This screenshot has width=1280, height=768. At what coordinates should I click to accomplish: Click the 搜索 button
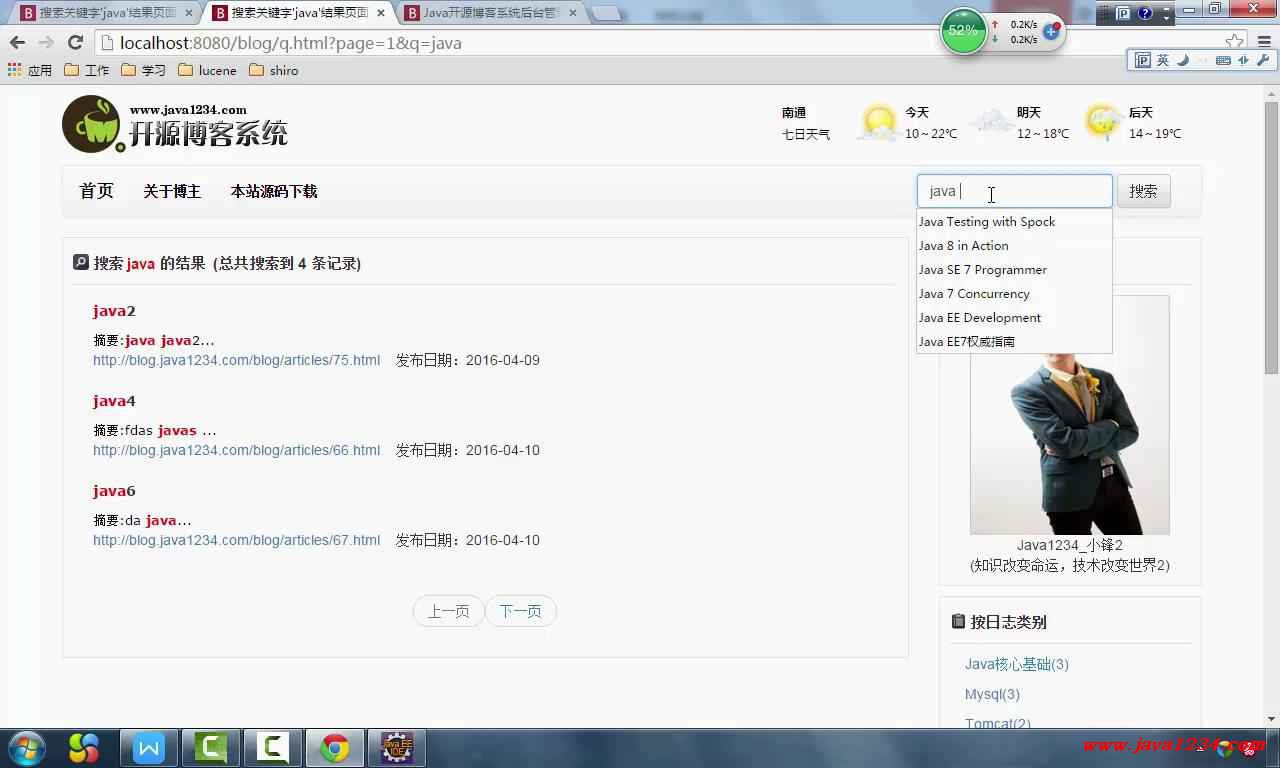[x=1143, y=191]
